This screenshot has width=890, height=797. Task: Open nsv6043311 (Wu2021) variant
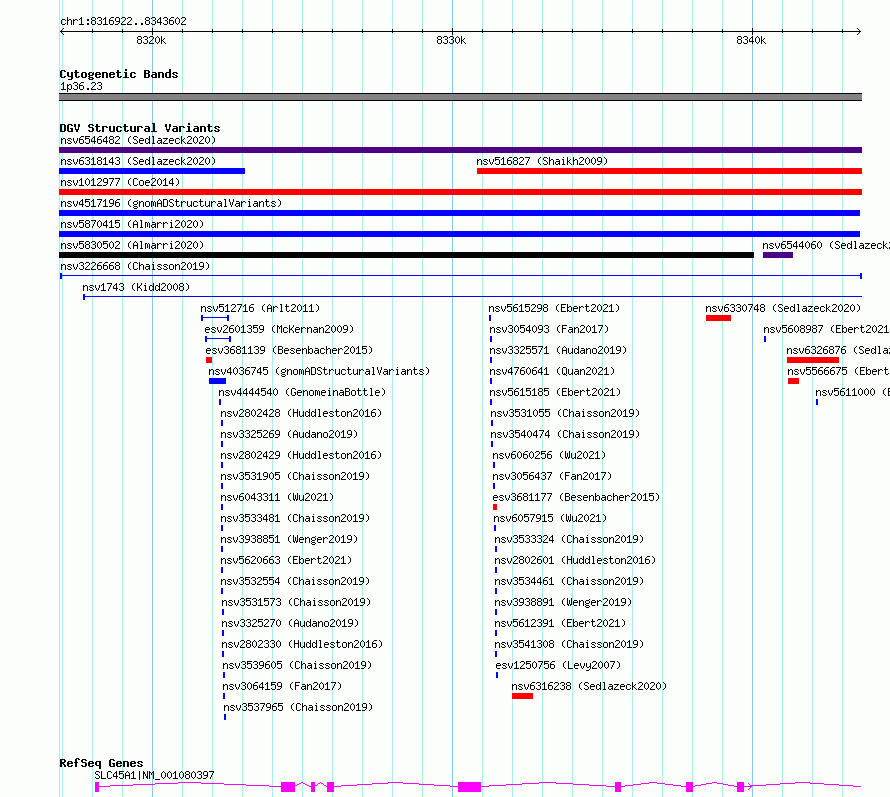[277, 497]
